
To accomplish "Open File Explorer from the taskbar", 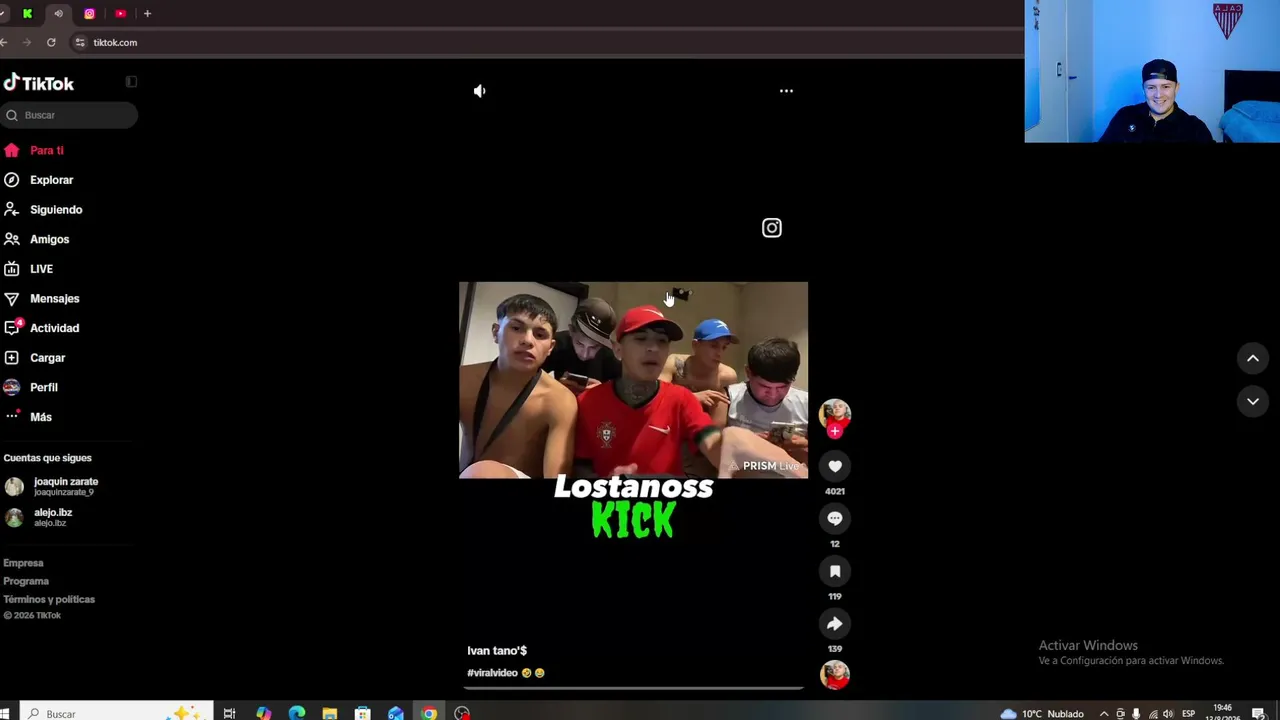I will coord(329,713).
